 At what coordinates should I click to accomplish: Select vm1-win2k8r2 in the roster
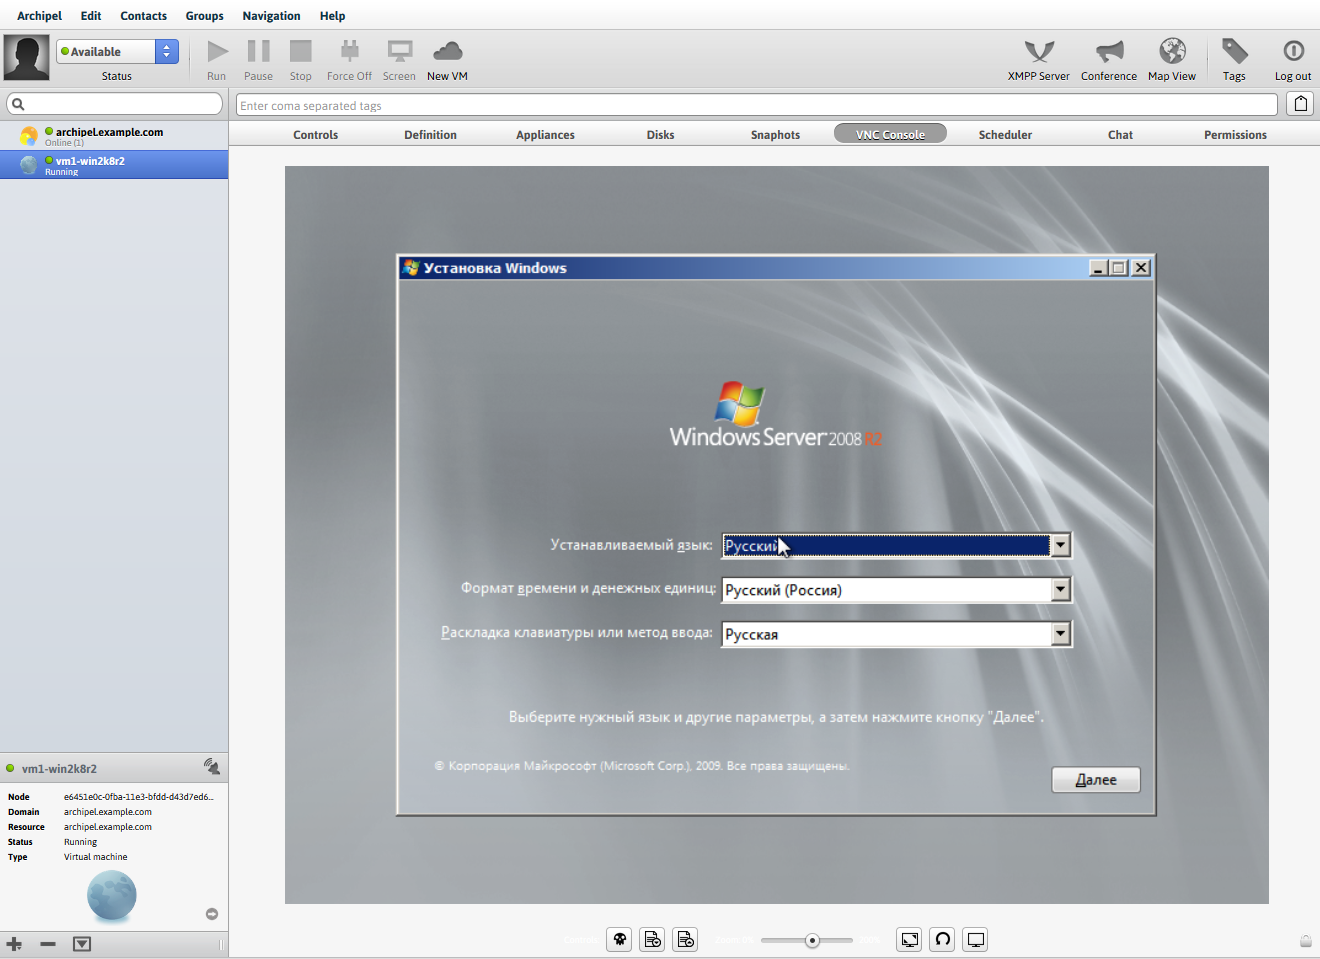click(114, 165)
